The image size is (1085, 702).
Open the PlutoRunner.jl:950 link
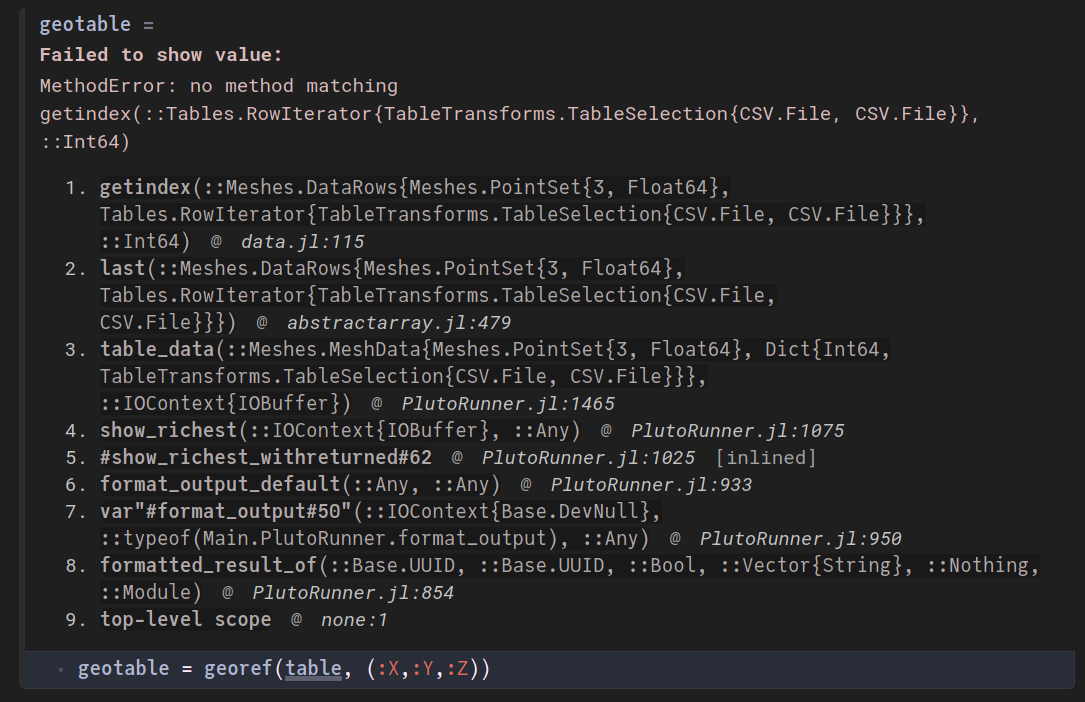(x=801, y=539)
